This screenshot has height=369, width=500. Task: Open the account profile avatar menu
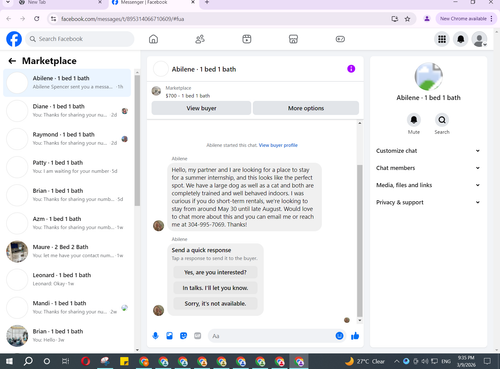pos(479,39)
